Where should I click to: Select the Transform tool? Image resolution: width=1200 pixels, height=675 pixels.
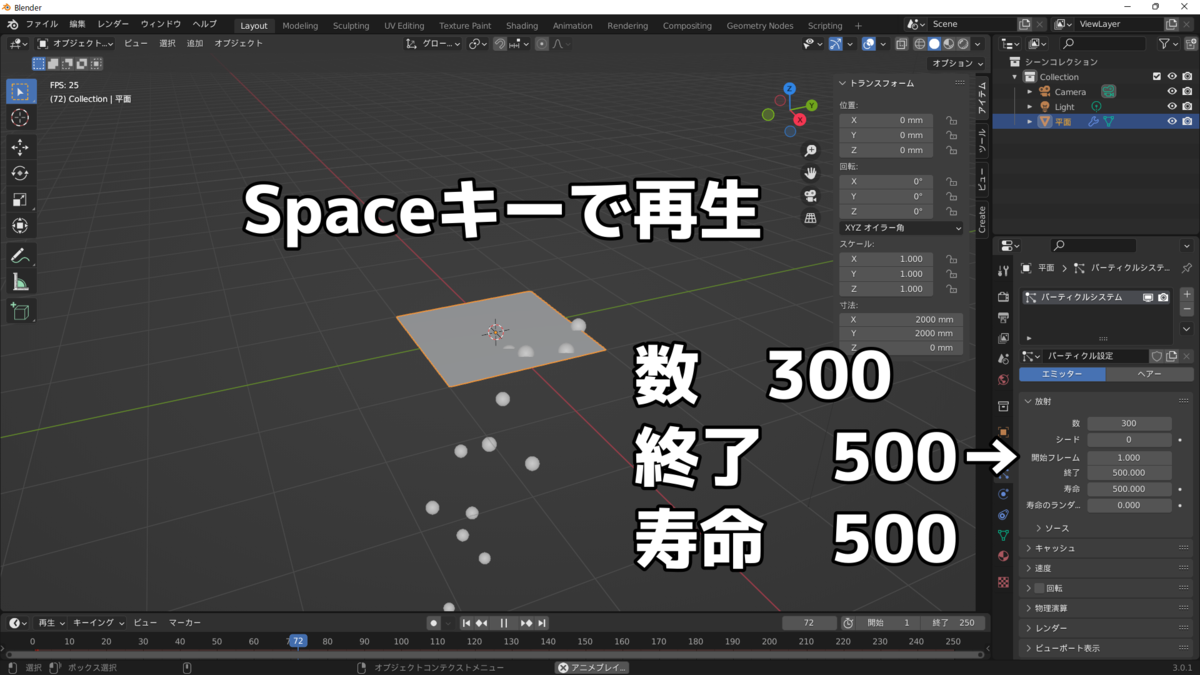click(20, 225)
